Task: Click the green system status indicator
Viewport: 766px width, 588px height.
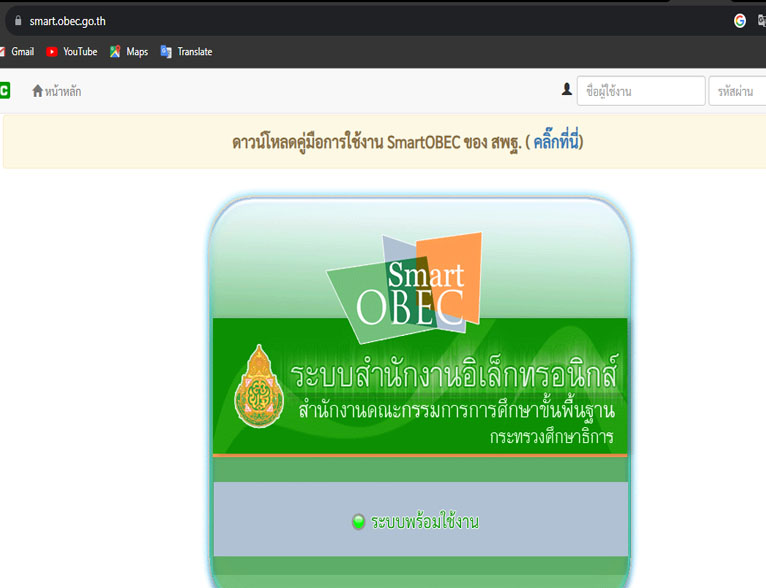Action: pos(359,522)
